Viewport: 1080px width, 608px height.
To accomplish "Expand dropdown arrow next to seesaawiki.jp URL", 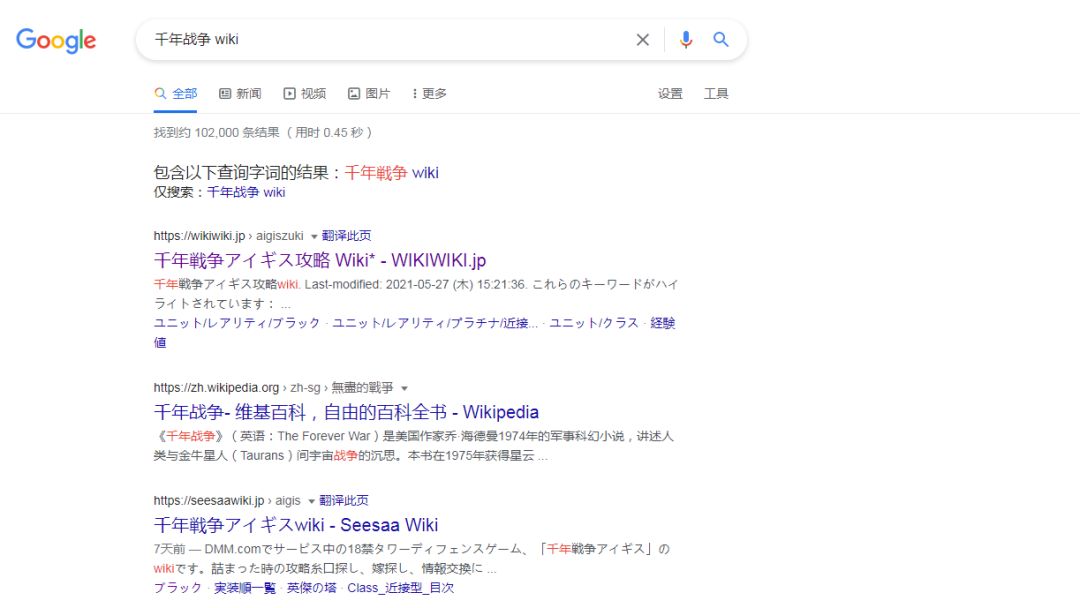I will 311,501.
